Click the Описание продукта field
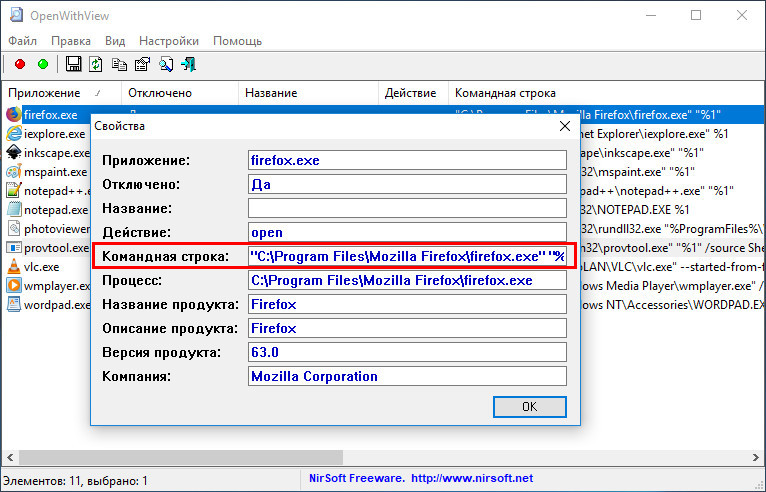The image size is (766, 492). pyautogui.click(x=407, y=328)
